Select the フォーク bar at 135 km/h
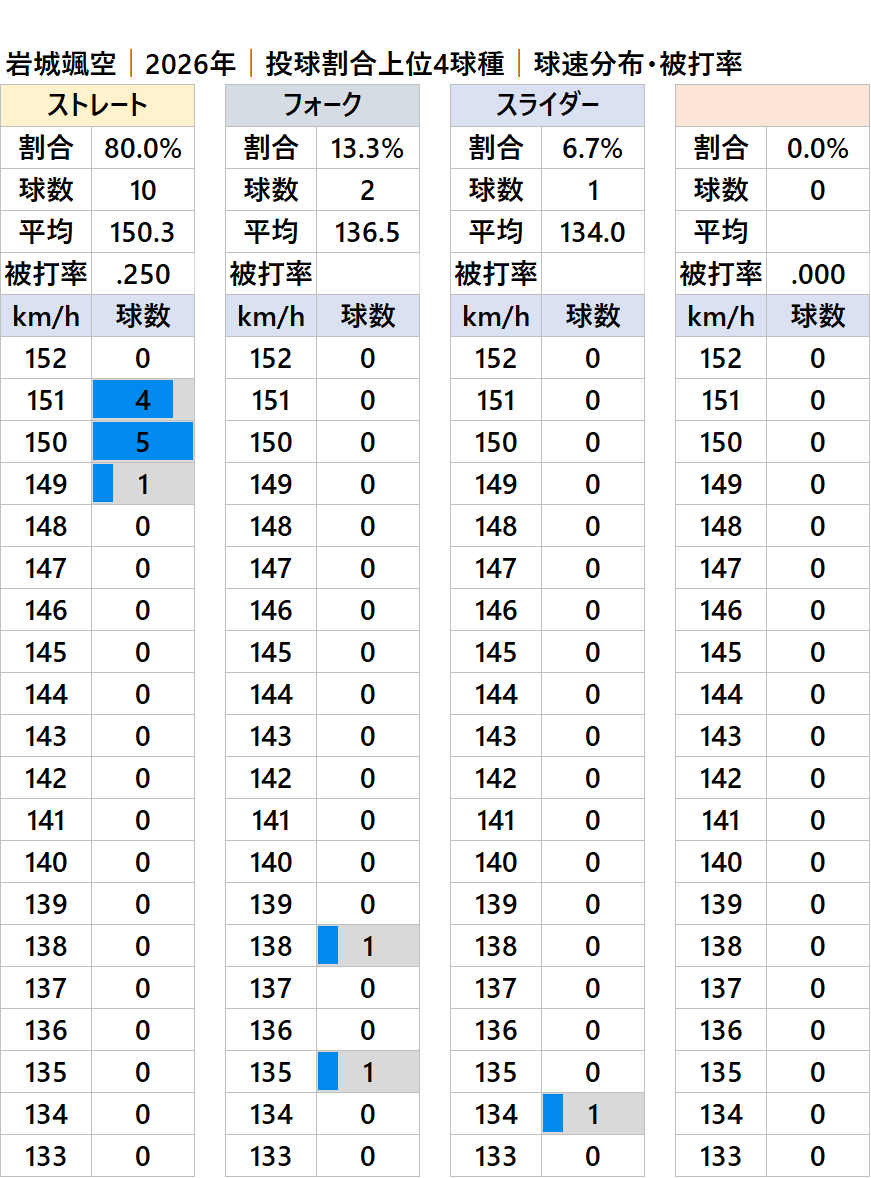The height and width of the screenshot is (1178, 871). click(x=329, y=1072)
